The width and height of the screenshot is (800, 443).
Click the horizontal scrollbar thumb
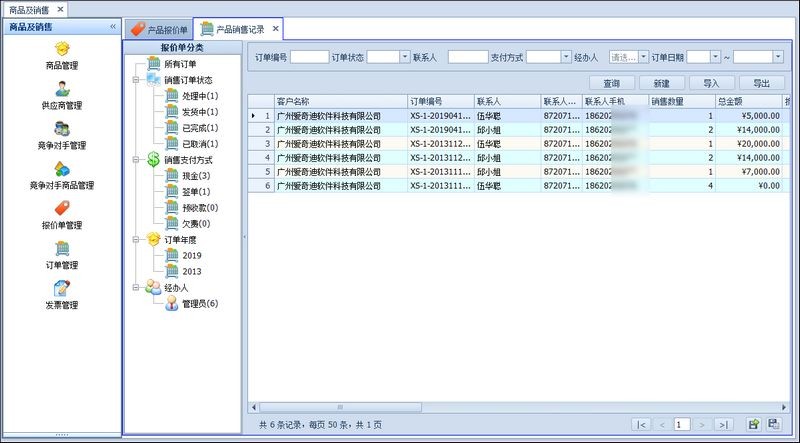pyautogui.click(x=340, y=407)
